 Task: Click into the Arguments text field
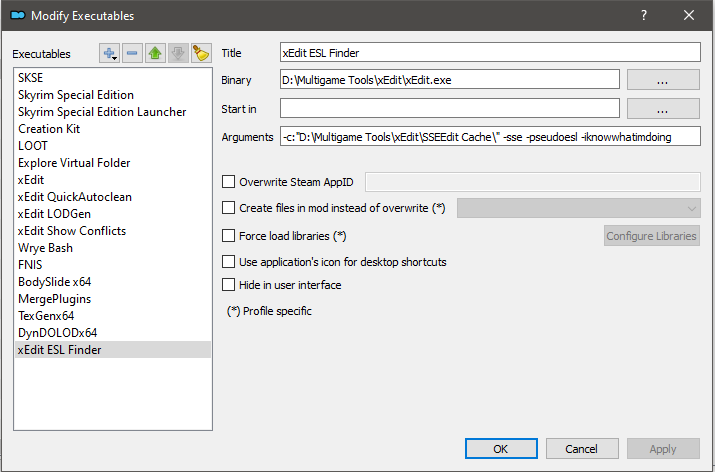tap(490, 136)
